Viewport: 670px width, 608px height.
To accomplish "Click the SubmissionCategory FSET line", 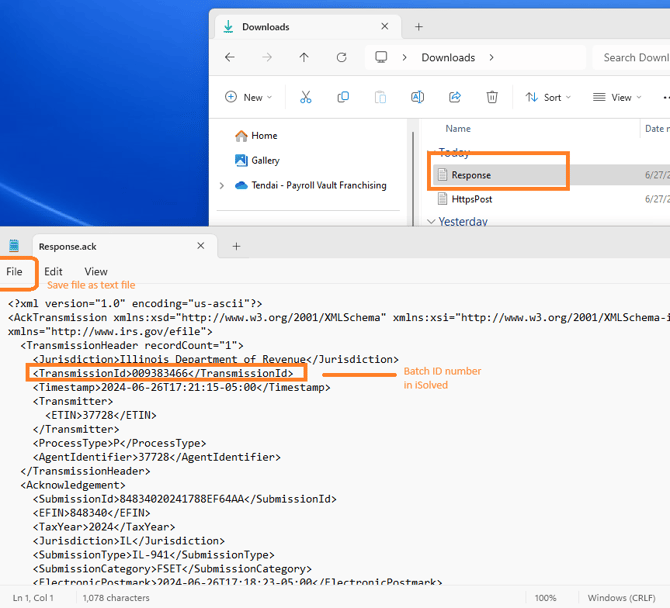I will 172,569.
